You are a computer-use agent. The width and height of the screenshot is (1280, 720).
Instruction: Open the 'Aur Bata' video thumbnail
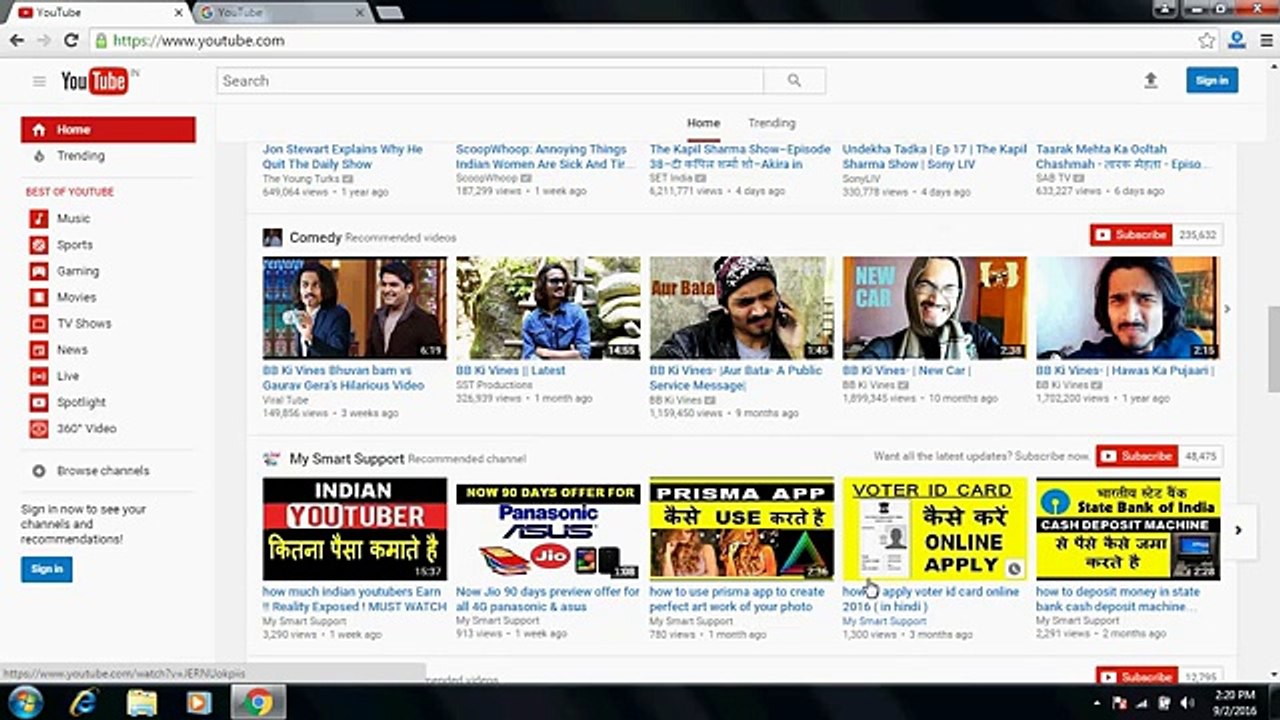(741, 308)
